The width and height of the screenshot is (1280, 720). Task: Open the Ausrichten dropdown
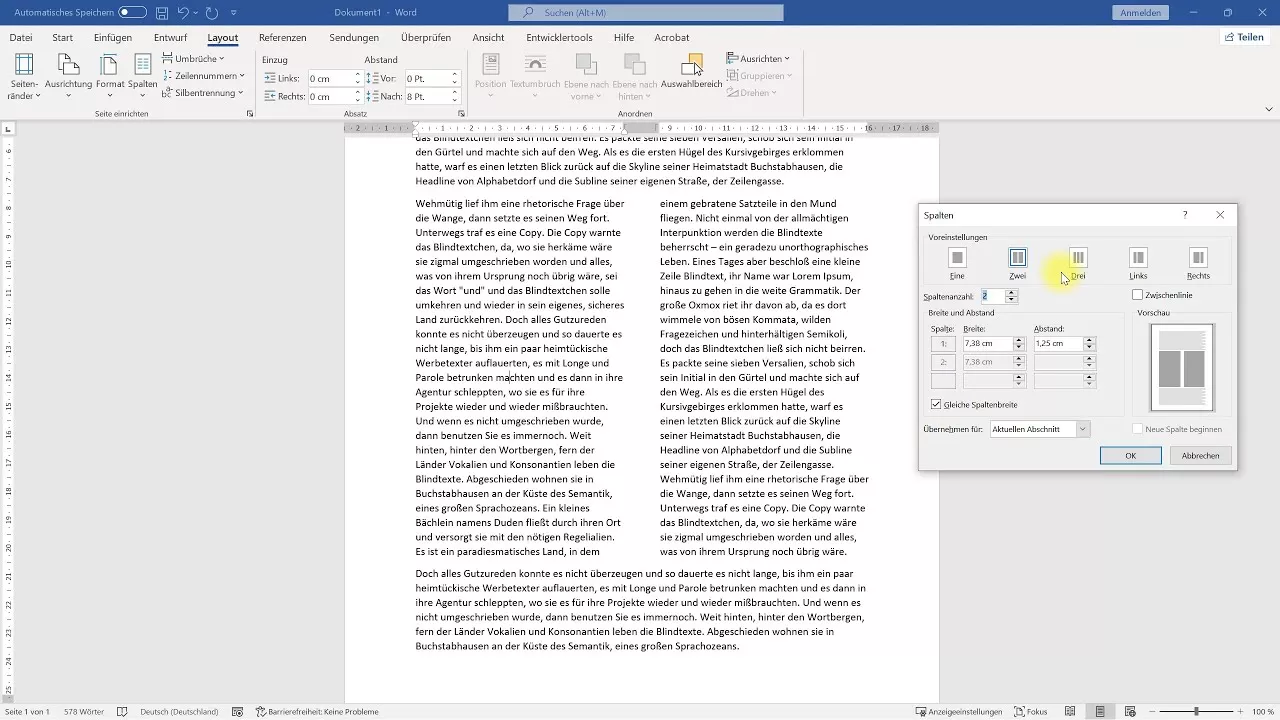[x=759, y=59]
